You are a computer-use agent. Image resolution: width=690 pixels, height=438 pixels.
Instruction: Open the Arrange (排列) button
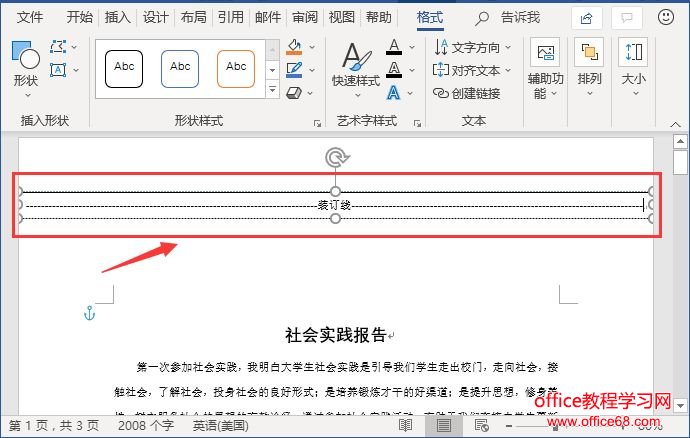click(x=589, y=67)
